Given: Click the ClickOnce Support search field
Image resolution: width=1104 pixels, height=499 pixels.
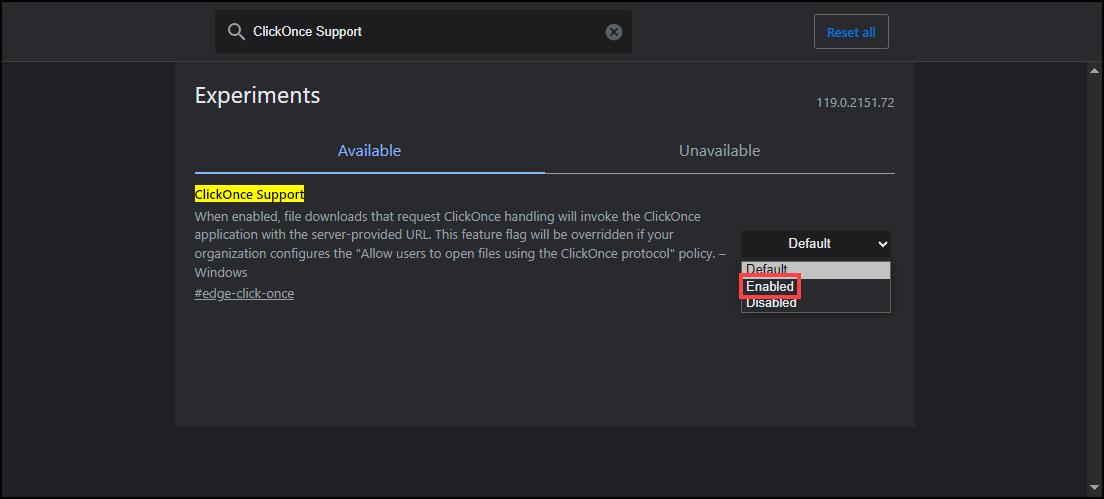Looking at the screenshot, I should [423, 32].
